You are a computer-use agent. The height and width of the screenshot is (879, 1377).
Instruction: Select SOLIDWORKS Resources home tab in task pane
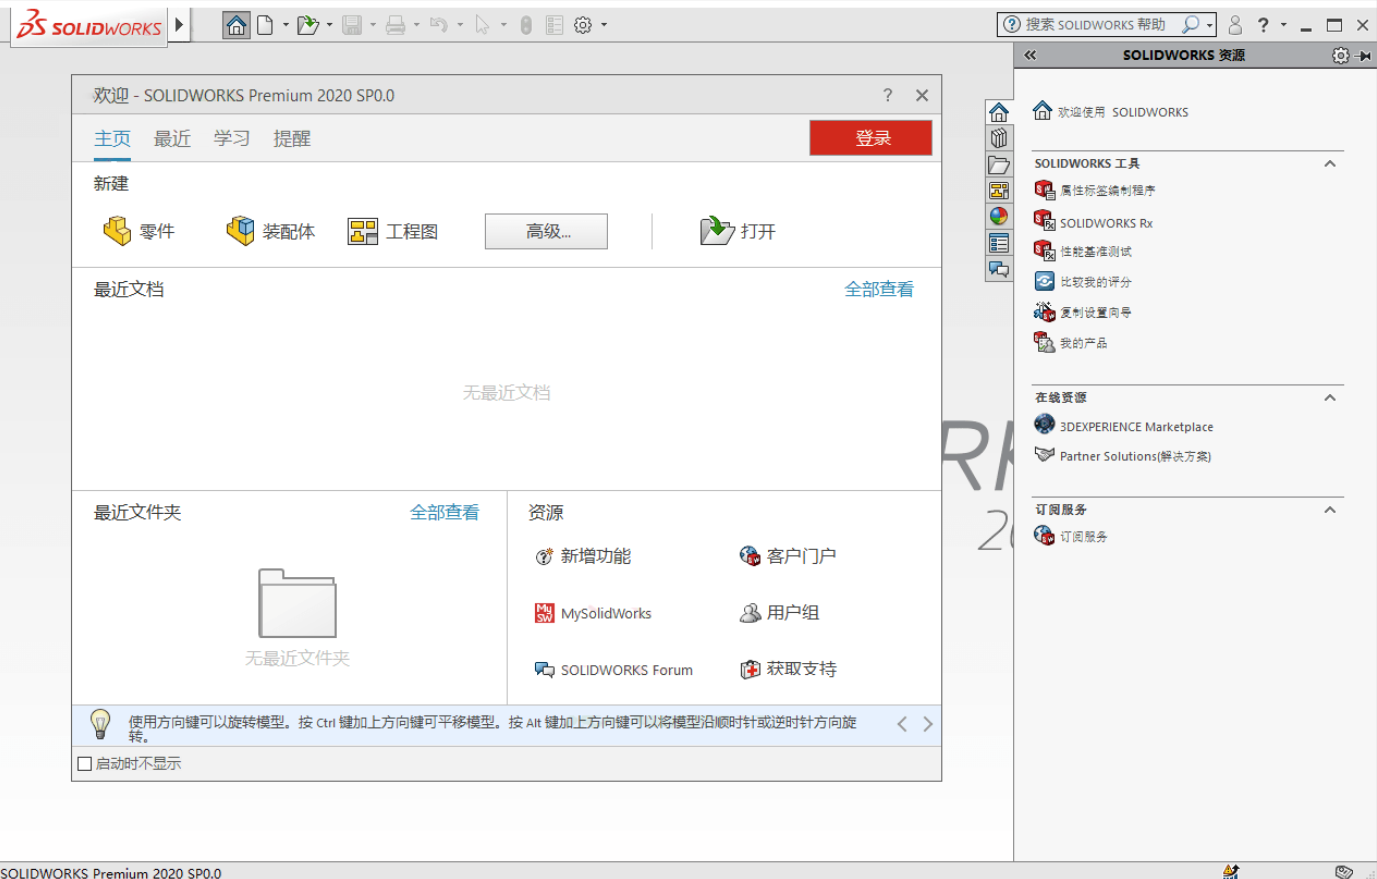(x=999, y=112)
